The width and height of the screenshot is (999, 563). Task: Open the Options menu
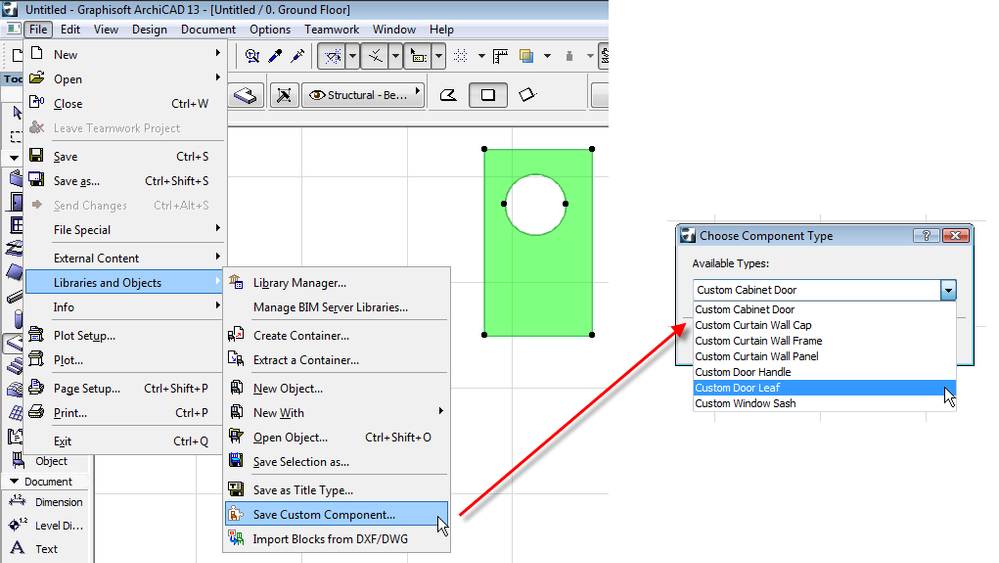tap(270, 29)
